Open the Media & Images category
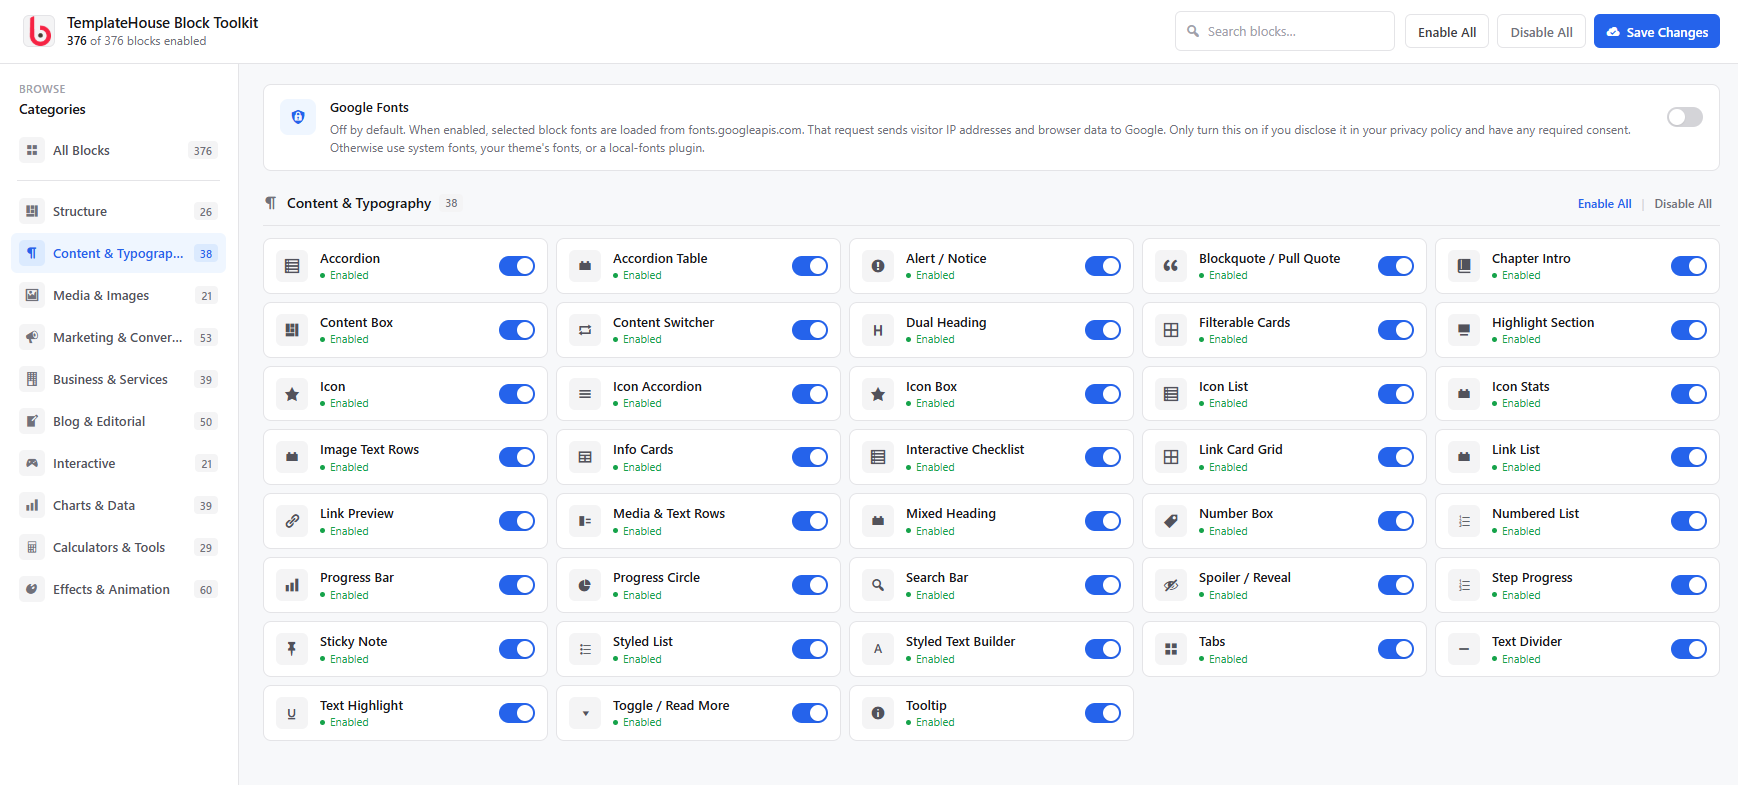 point(118,295)
